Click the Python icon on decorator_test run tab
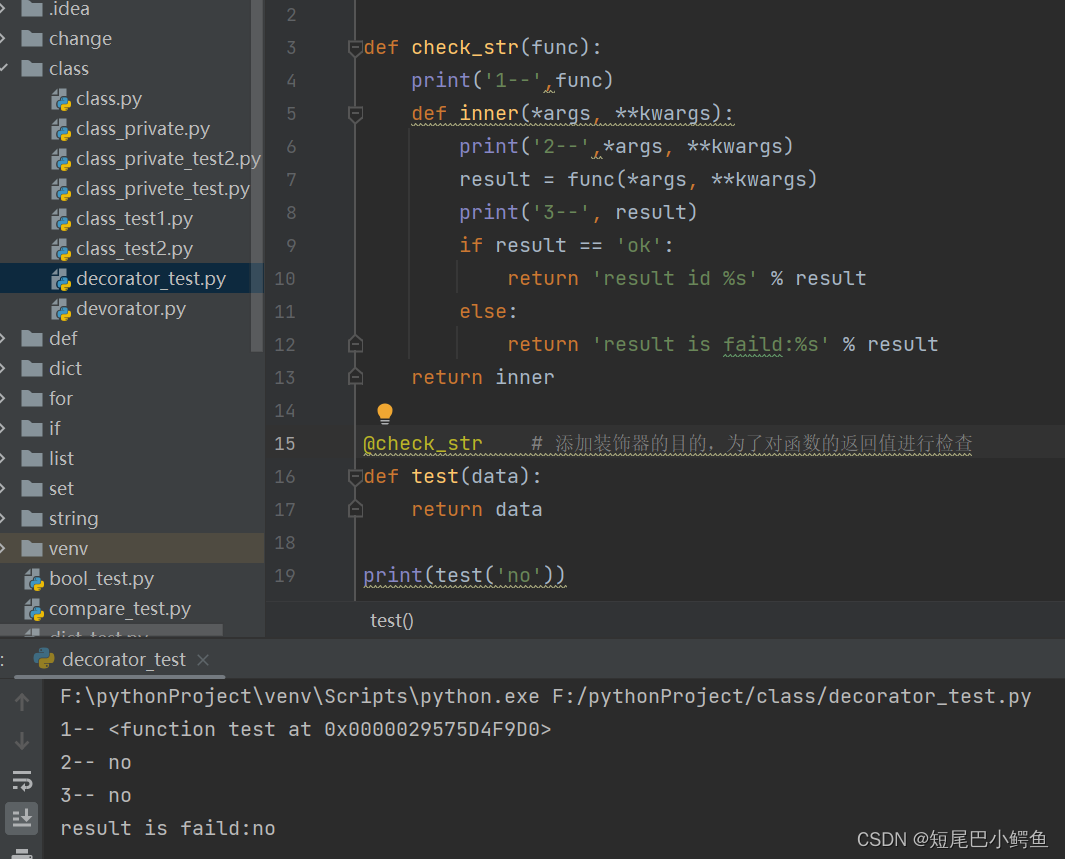This screenshot has height=859, width=1065. click(x=44, y=659)
